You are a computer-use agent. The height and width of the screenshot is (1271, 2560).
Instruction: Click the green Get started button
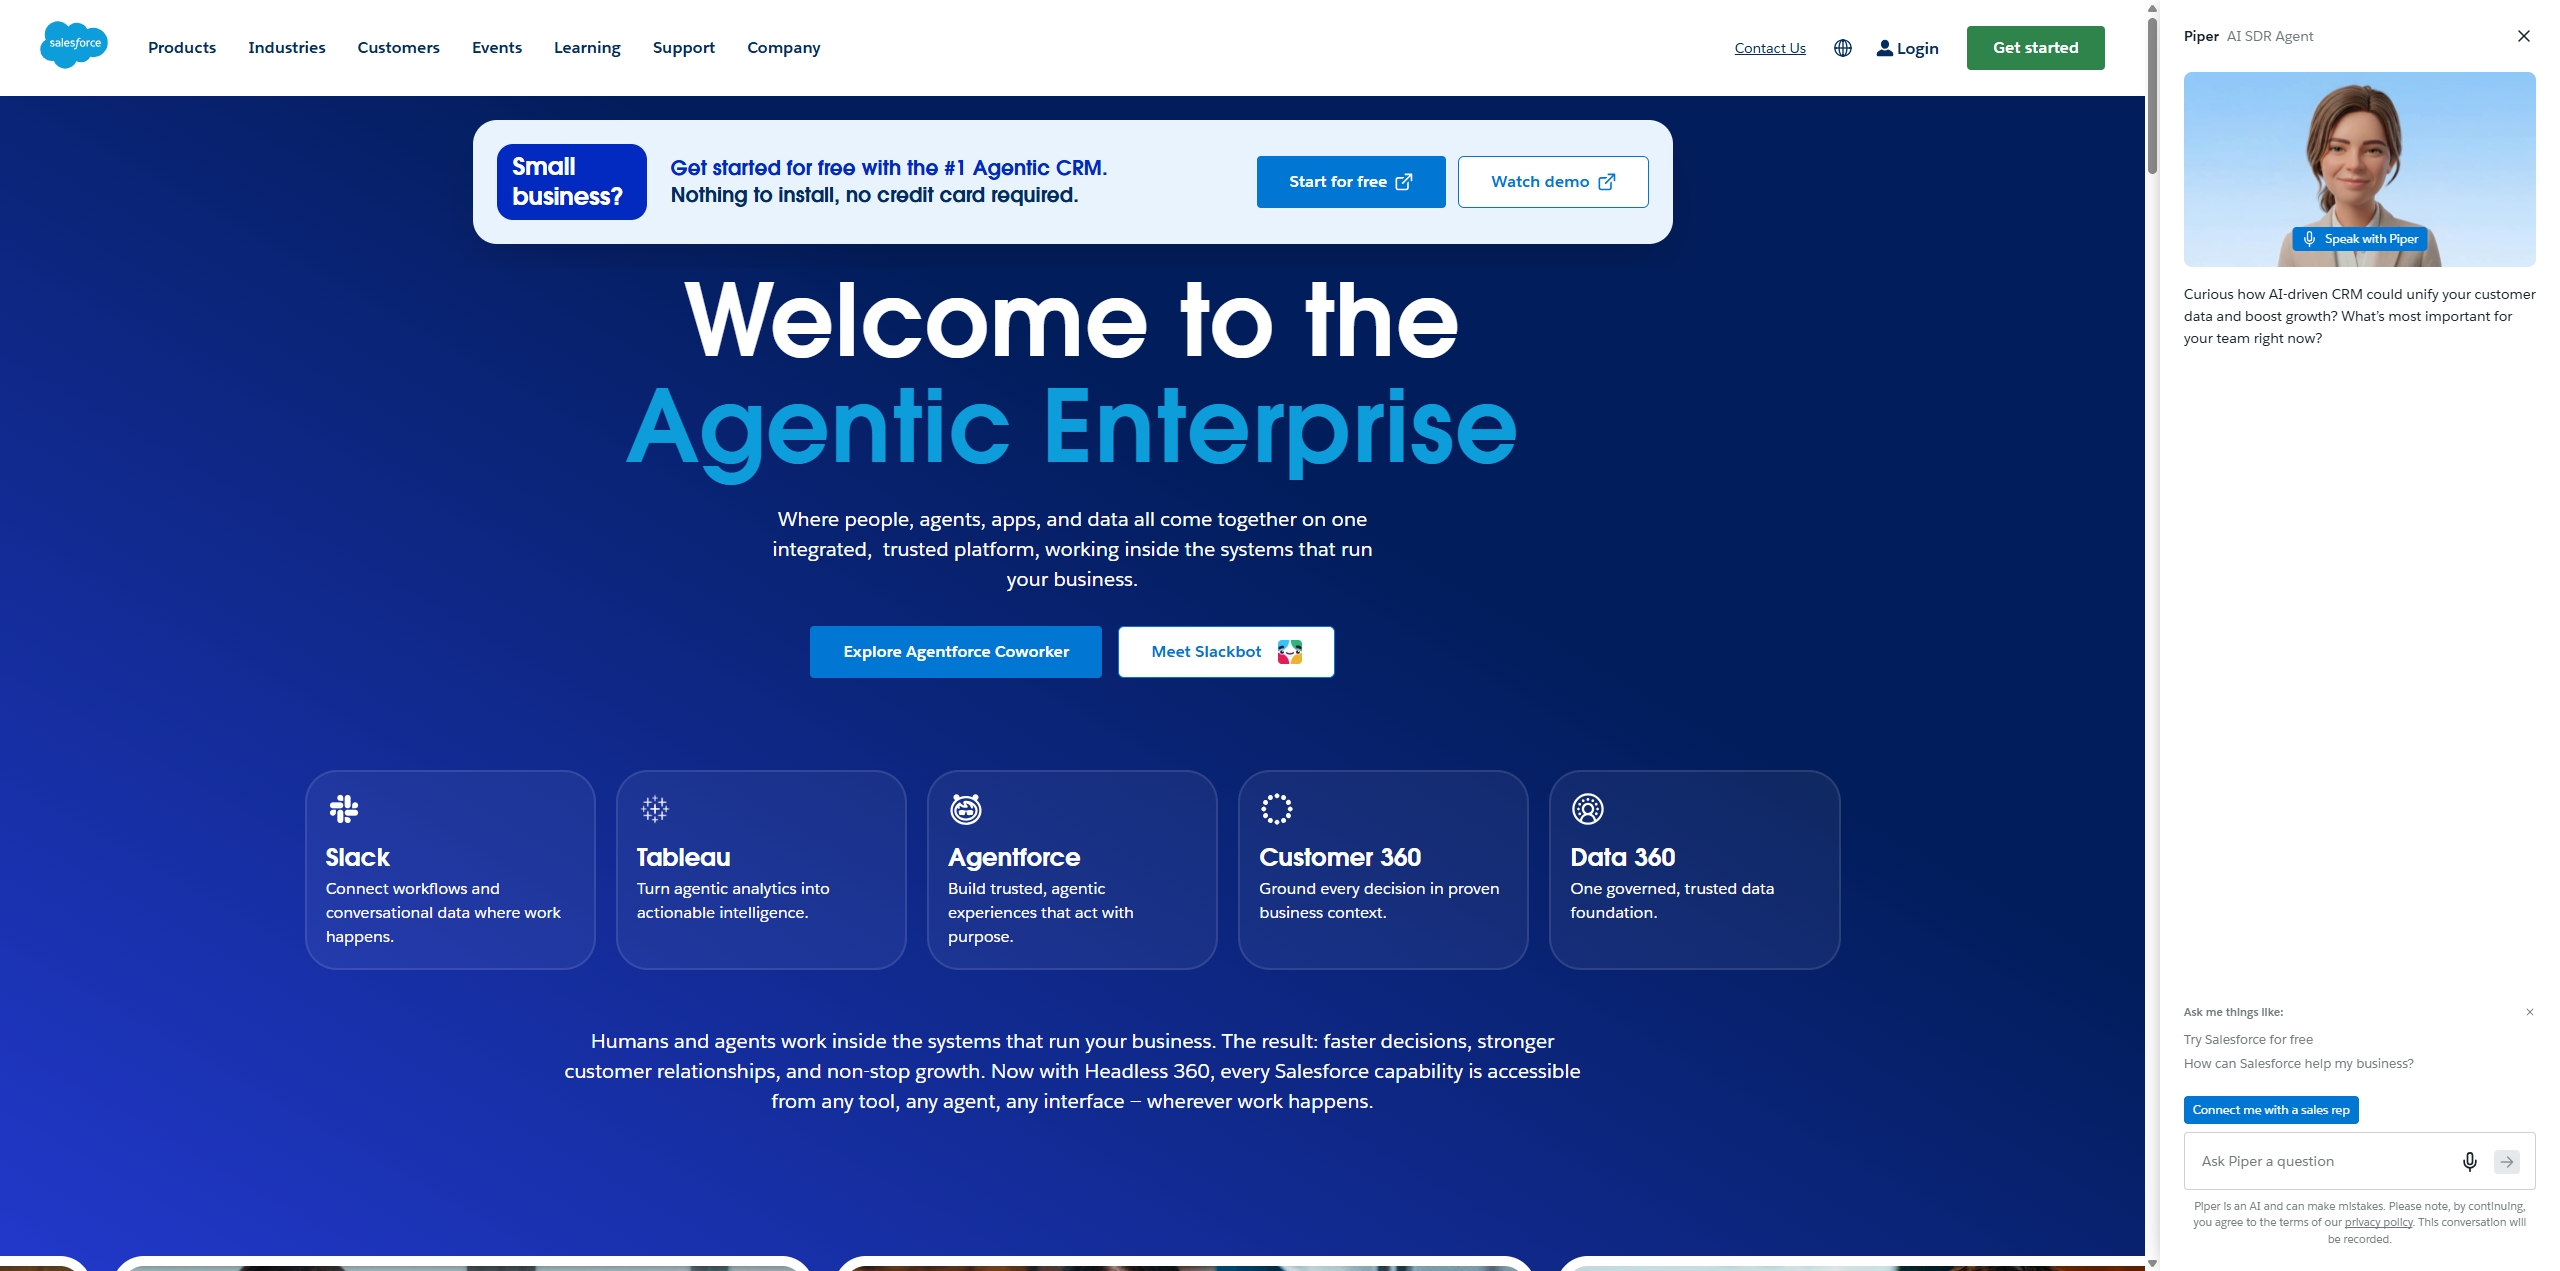pyautogui.click(x=2036, y=48)
